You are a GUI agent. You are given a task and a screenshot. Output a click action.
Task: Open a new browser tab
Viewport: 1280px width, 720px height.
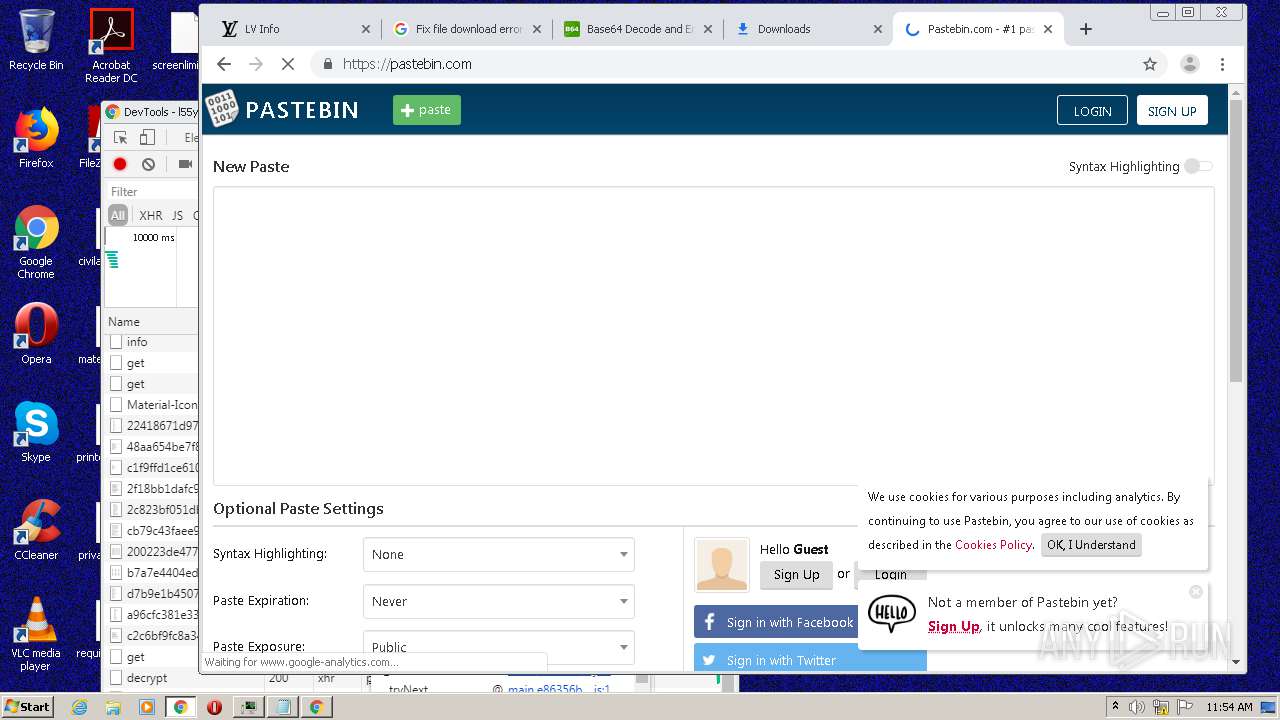1086,29
